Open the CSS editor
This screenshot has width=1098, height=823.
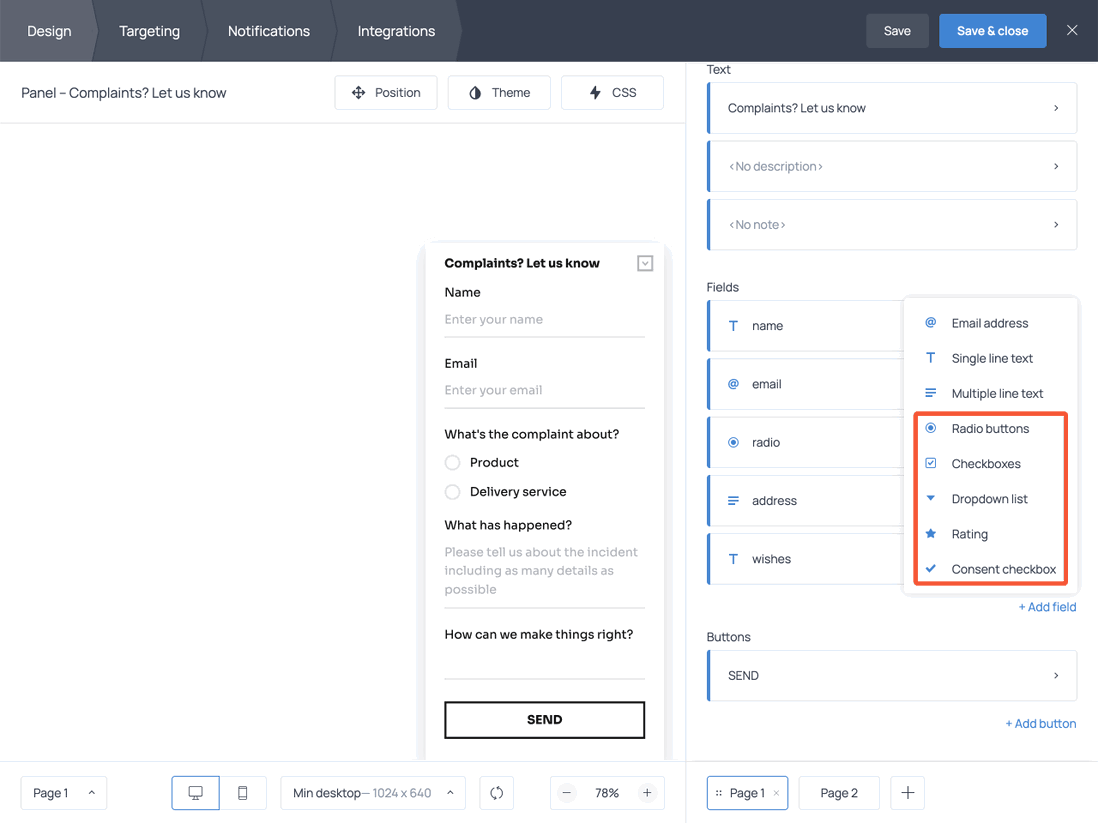pyautogui.click(x=612, y=92)
